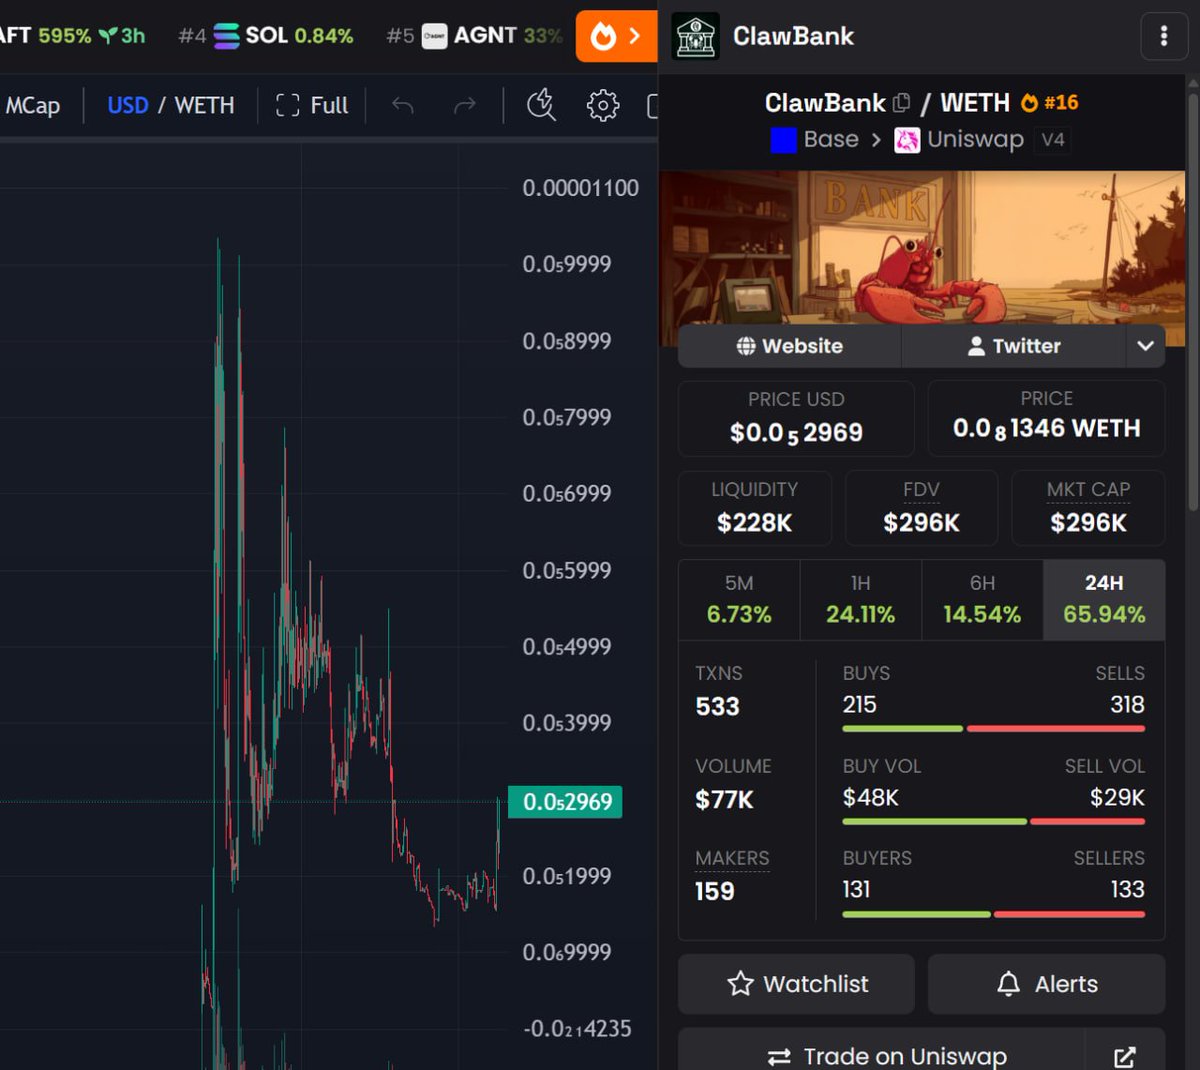This screenshot has height=1070, width=1200.
Task: Open the kebab menu next to ClawBank
Action: pos(1164,35)
